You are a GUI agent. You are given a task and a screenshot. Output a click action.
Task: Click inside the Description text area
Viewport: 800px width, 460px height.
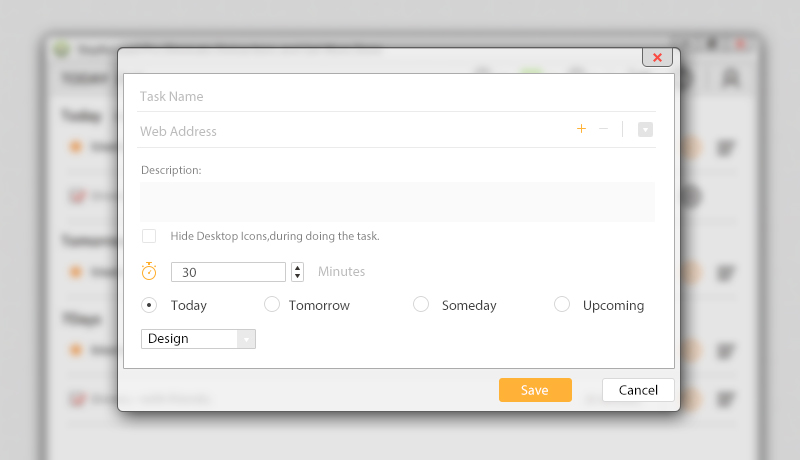(397, 201)
